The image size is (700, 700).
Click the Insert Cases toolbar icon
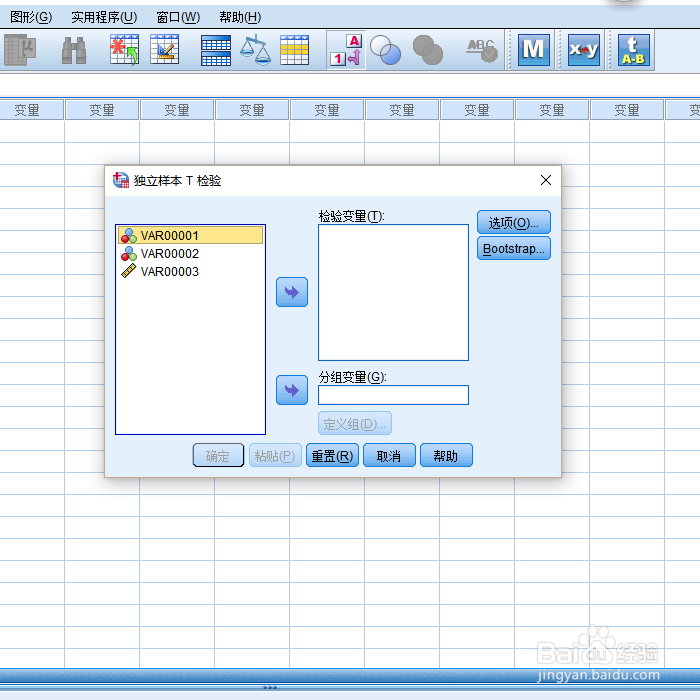[x=125, y=50]
